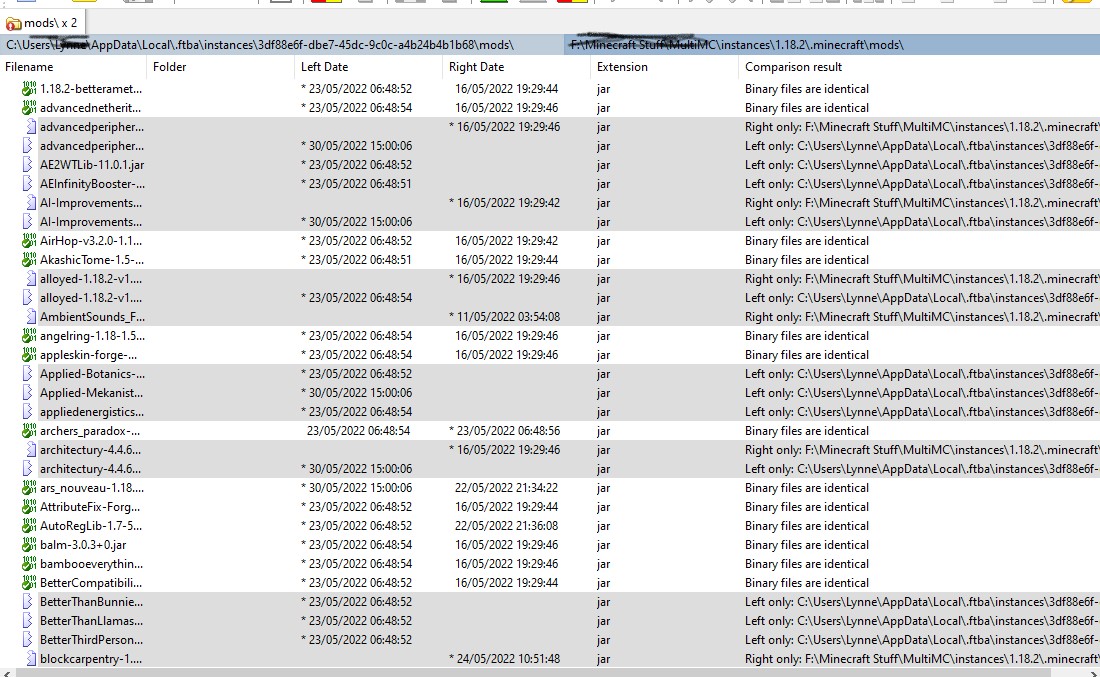Click the left-only icon for Applied-Botanics
This screenshot has height=677, width=1100.
(x=28, y=373)
